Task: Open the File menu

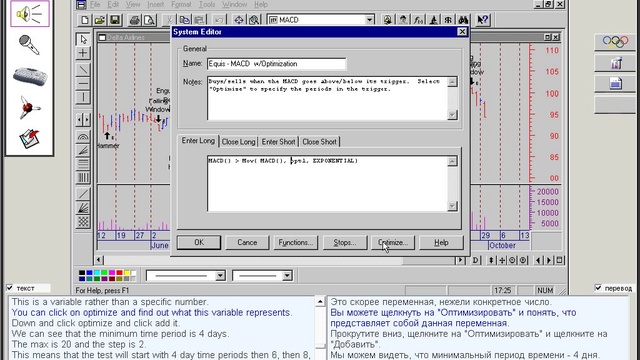Action: coord(95,4)
